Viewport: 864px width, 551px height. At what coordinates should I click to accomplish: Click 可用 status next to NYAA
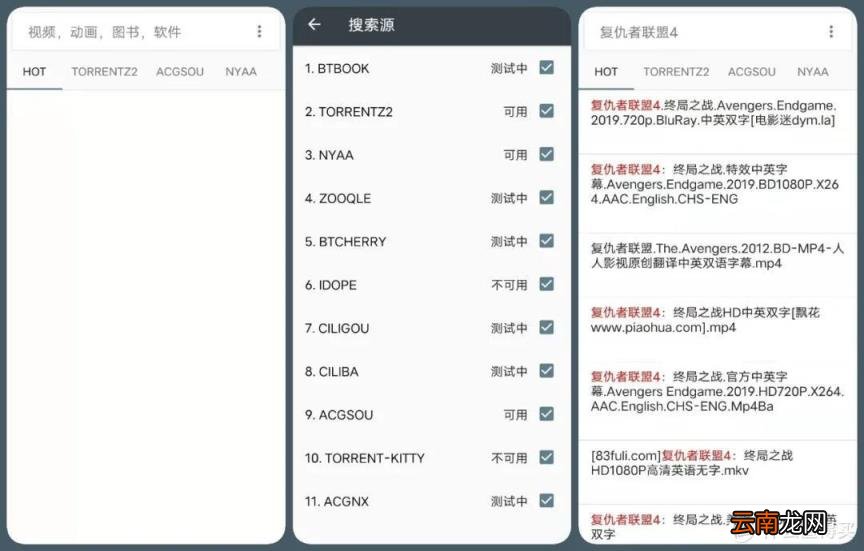click(x=515, y=155)
